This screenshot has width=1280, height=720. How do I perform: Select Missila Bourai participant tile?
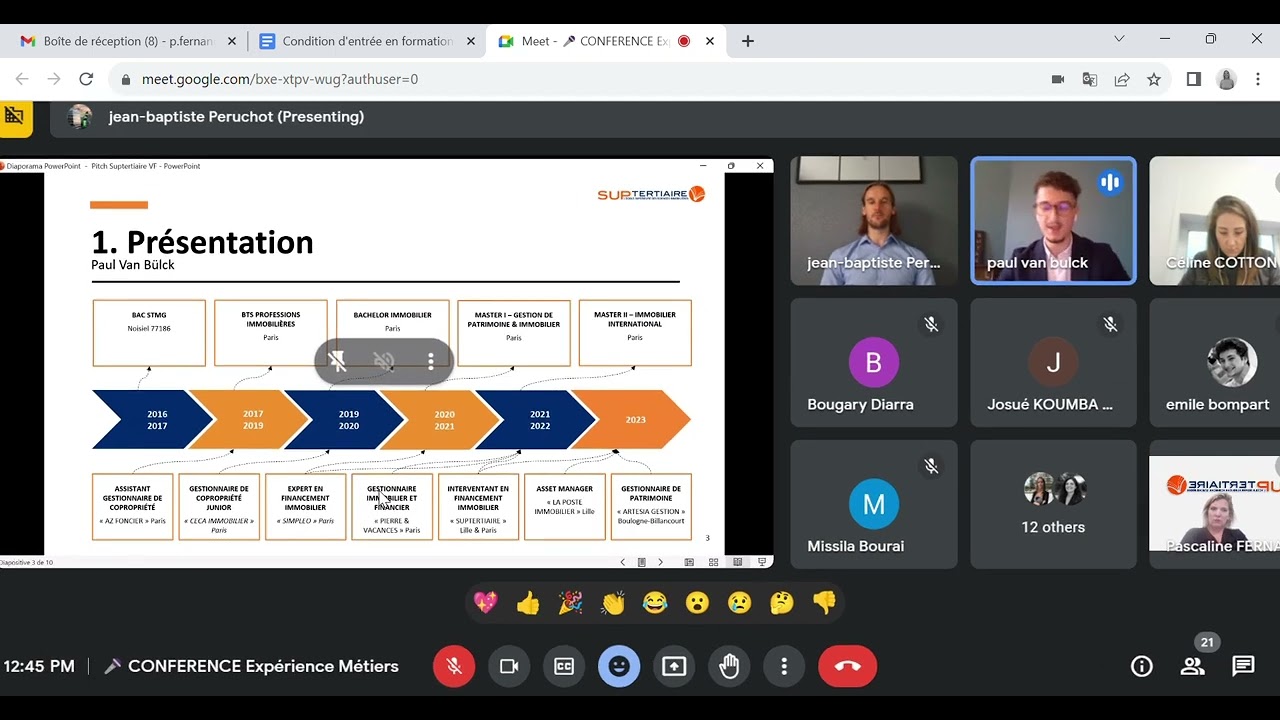coord(874,504)
